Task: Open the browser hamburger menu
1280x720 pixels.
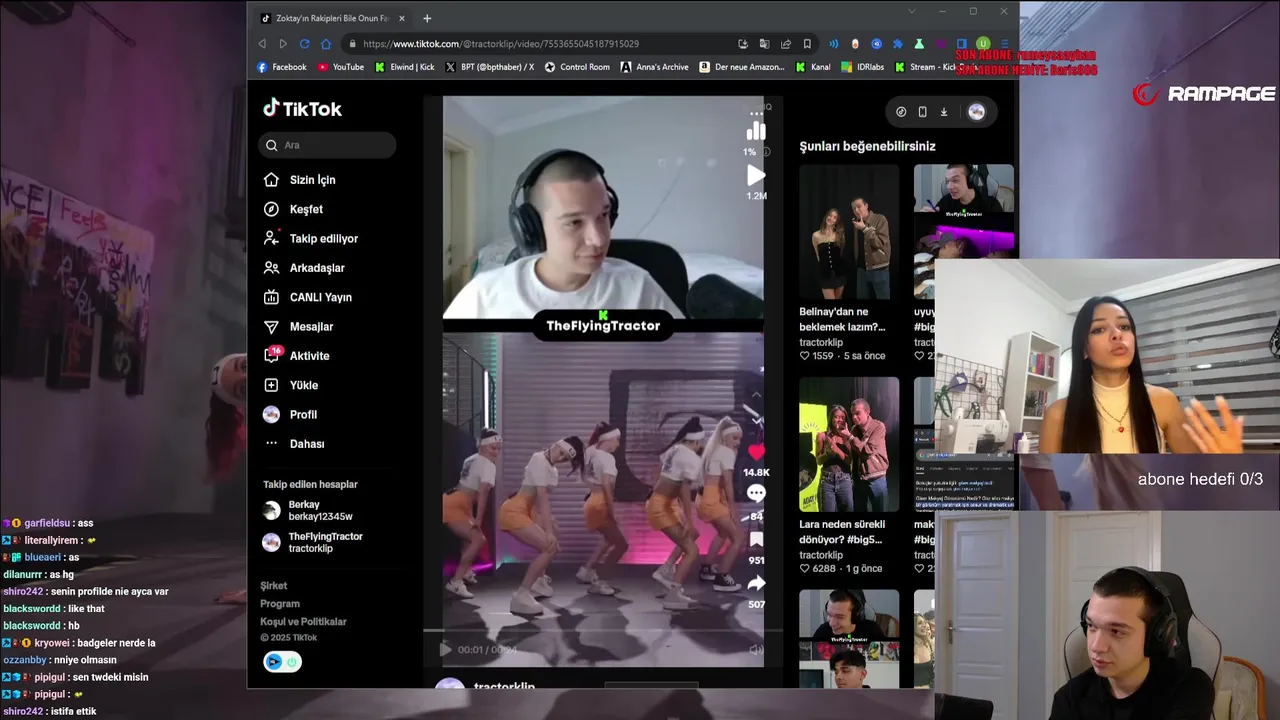Action: point(1004,44)
